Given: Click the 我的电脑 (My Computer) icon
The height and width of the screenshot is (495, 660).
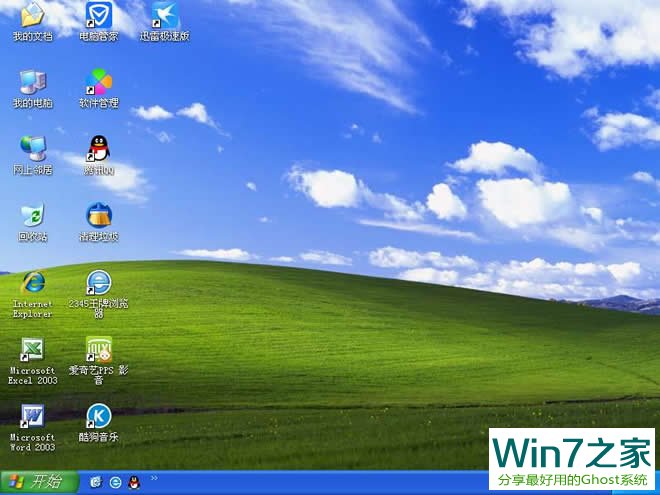Looking at the screenshot, I should [x=32, y=83].
